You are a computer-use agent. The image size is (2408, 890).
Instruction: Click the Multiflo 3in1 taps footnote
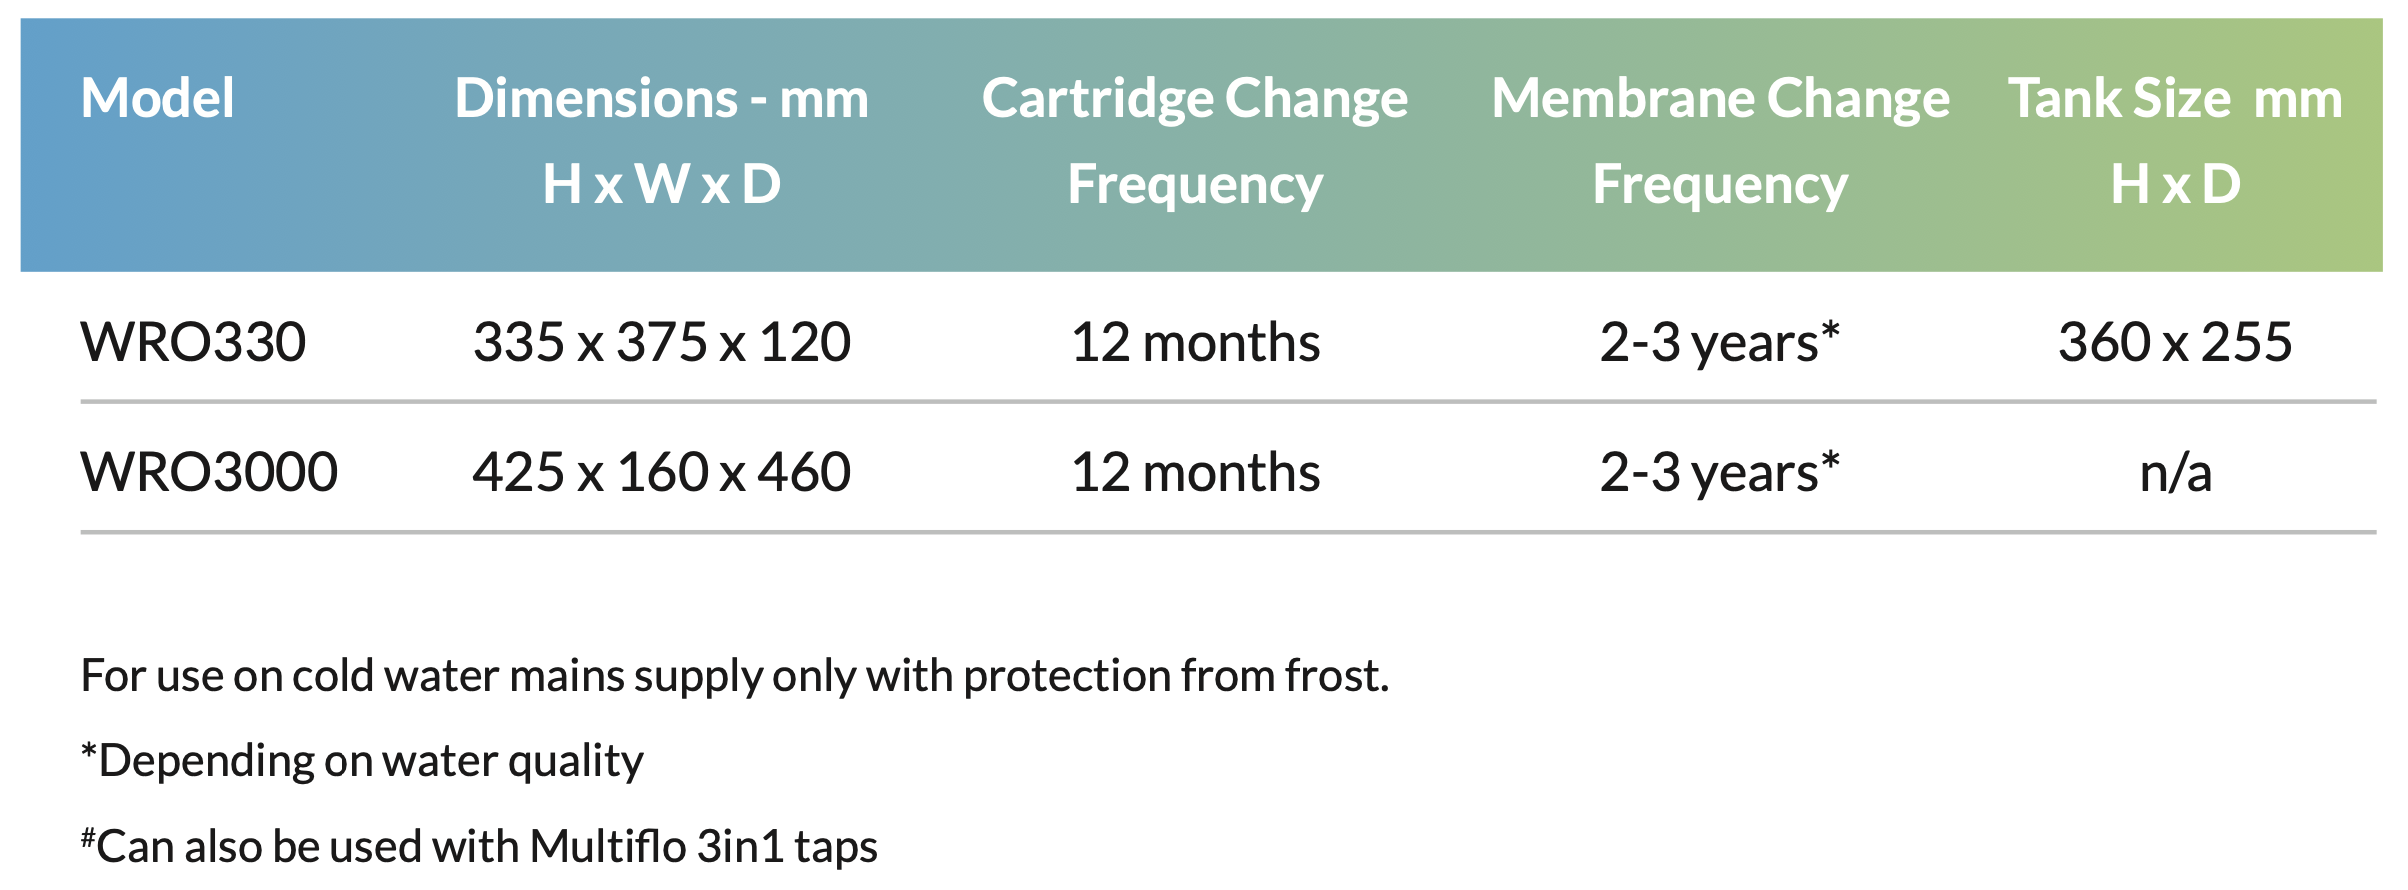pyautogui.click(x=479, y=846)
